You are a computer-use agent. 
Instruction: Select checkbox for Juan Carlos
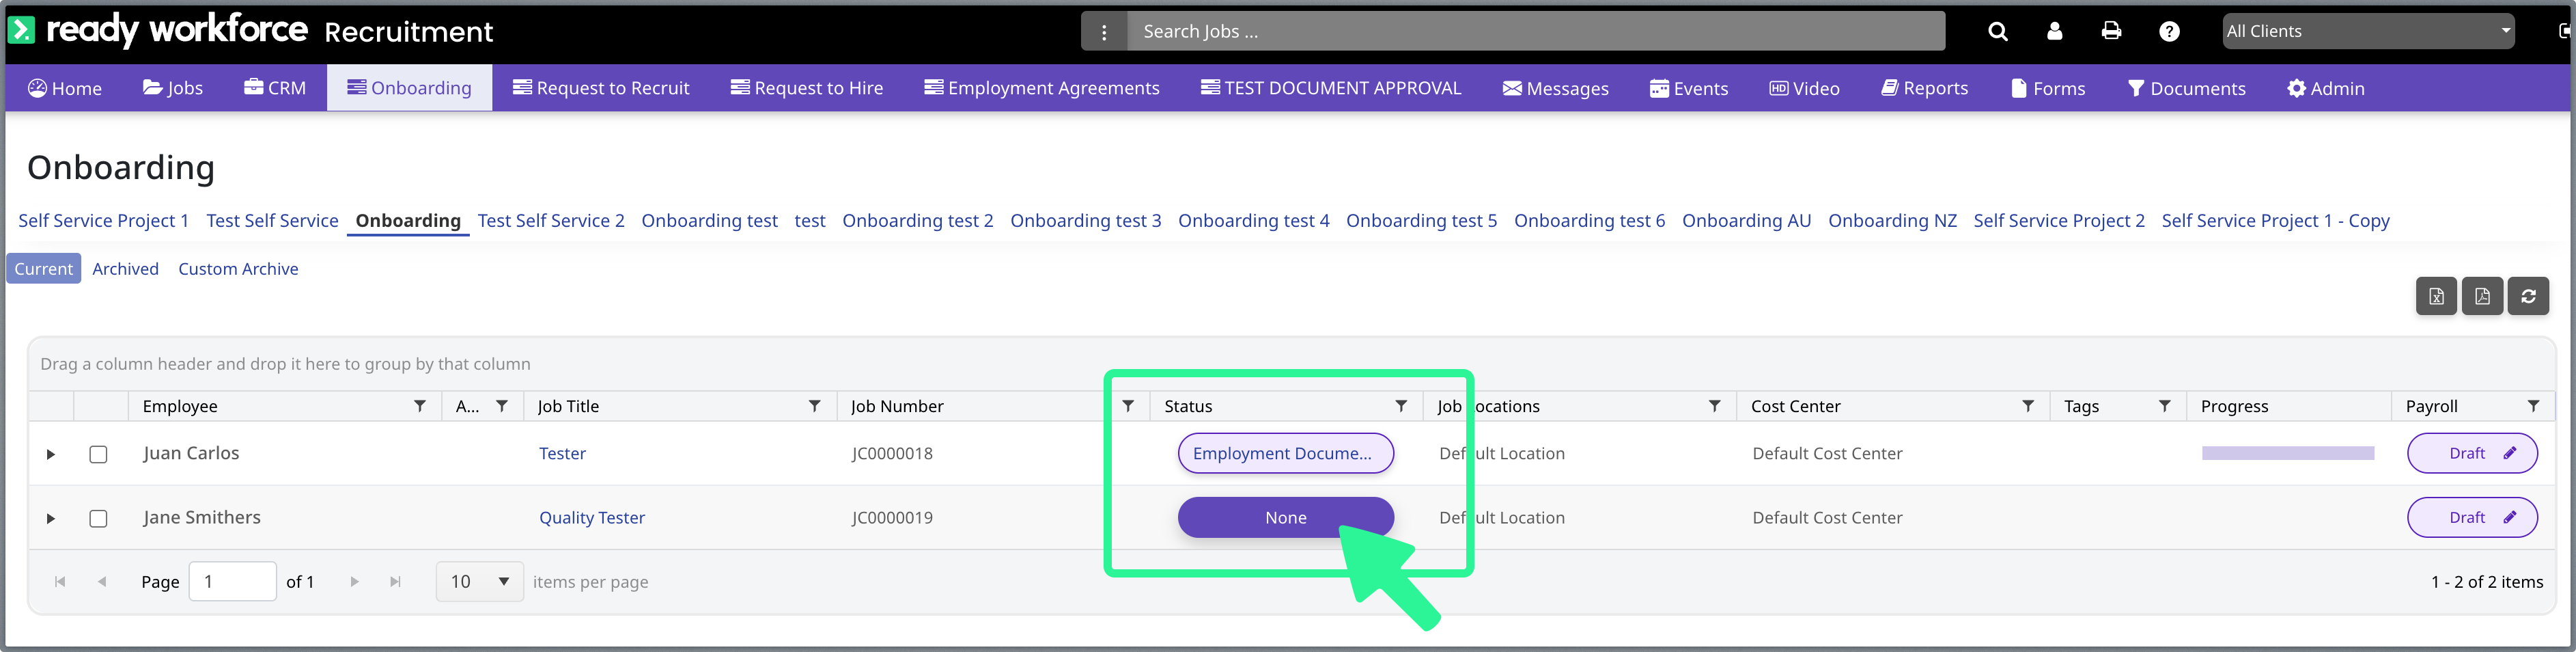[98, 454]
